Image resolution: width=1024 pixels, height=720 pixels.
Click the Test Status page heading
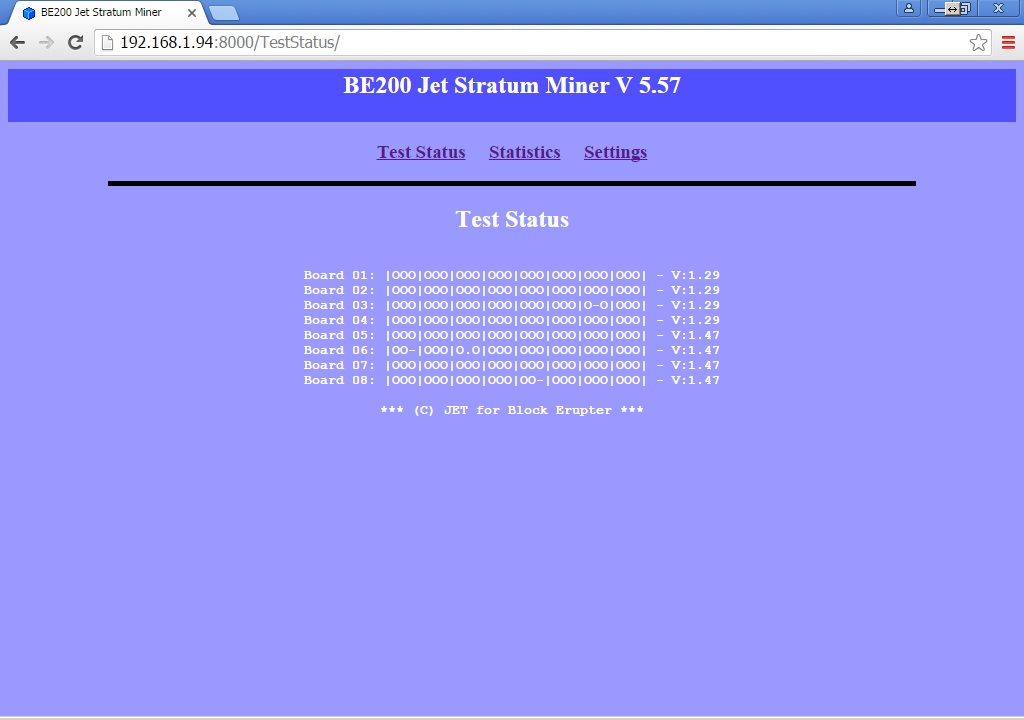click(x=512, y=220)
